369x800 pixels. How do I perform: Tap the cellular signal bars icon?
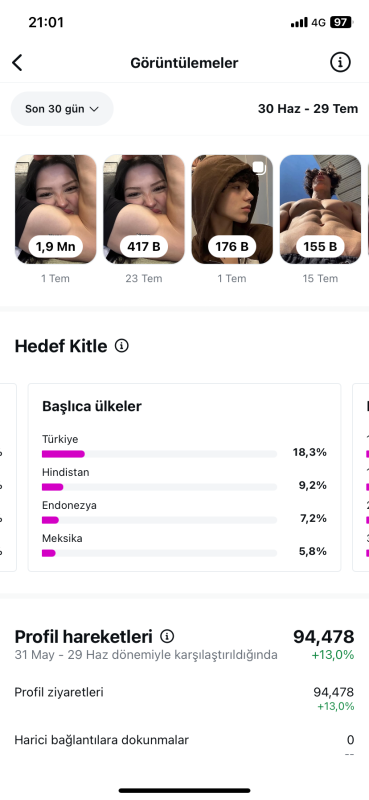tap(299, 22)
